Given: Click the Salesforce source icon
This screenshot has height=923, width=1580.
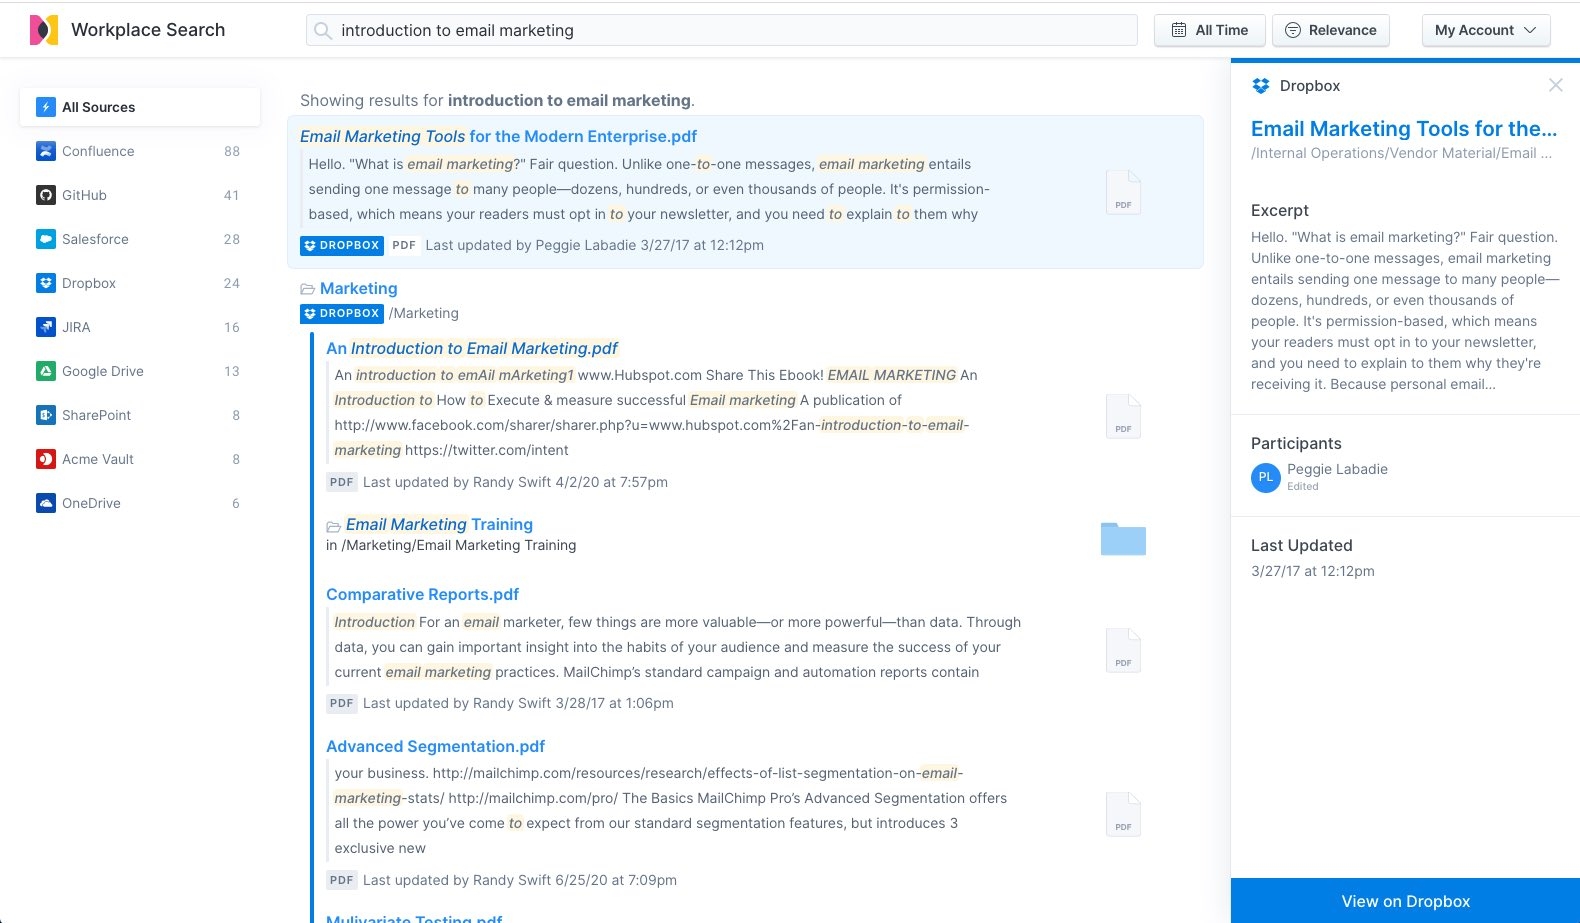Looking at the screenshot, I should pyautogui.click(x=46, y=239).
